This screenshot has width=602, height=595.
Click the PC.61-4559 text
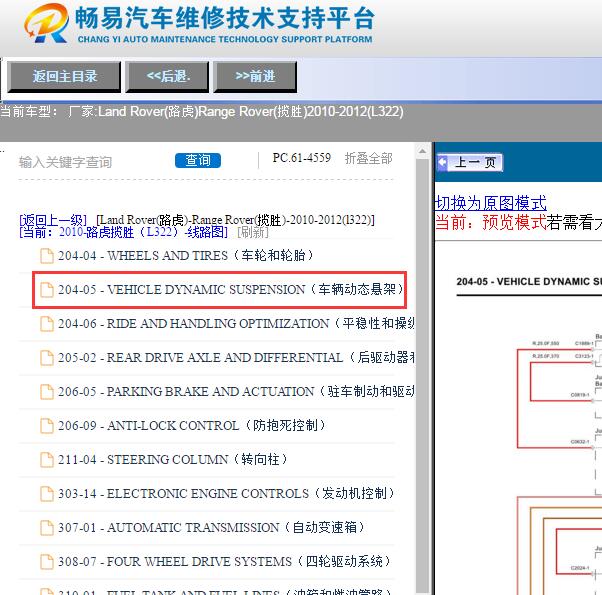click(301, 158)
